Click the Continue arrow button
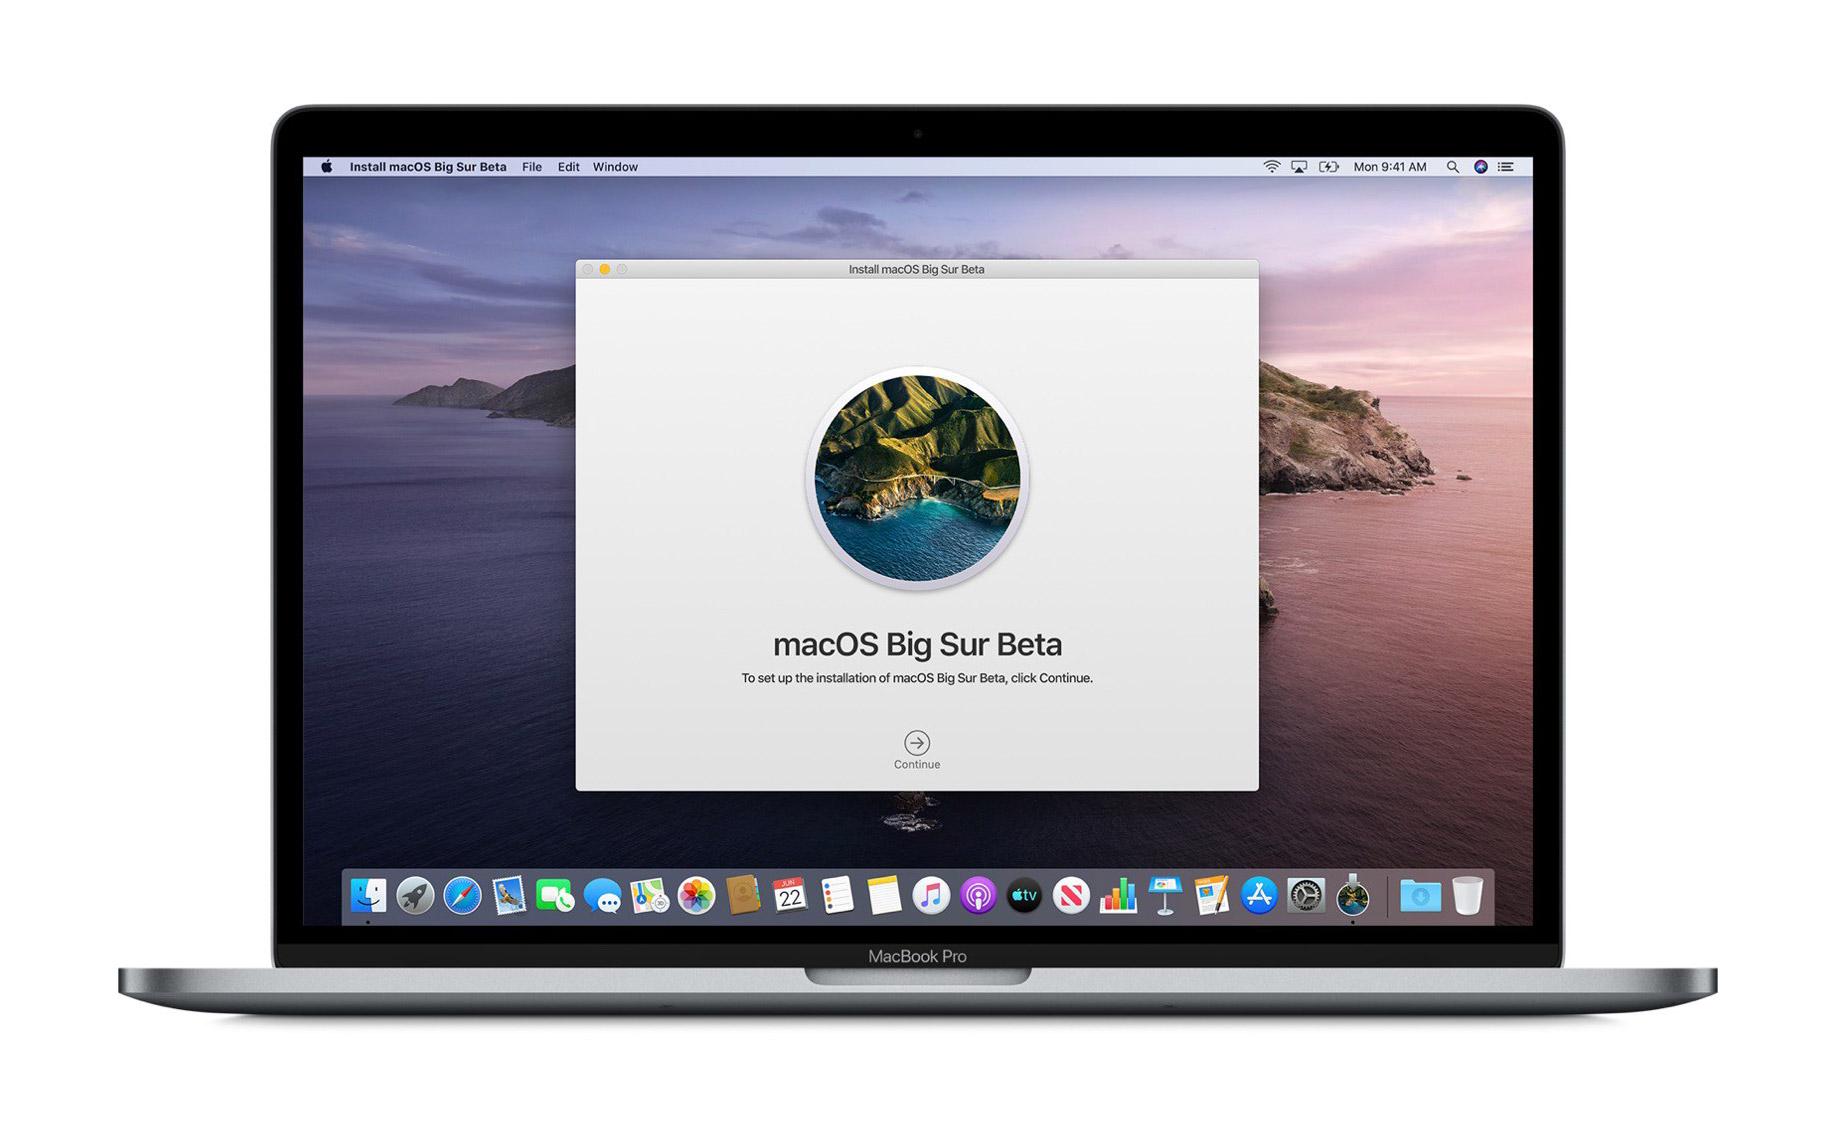Image resolution: width=1836 pixels, height=1136 pixels. tap(916, 743)
